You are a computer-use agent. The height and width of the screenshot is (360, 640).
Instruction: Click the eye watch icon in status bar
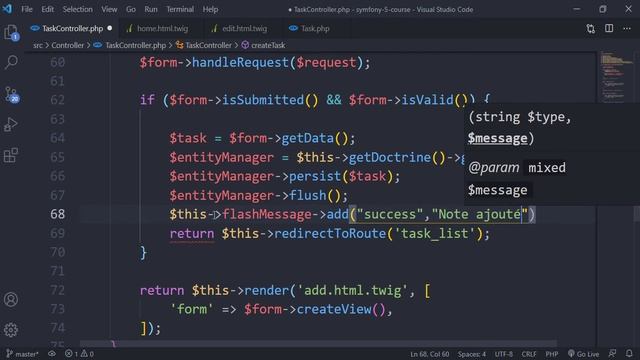[52, 354]
